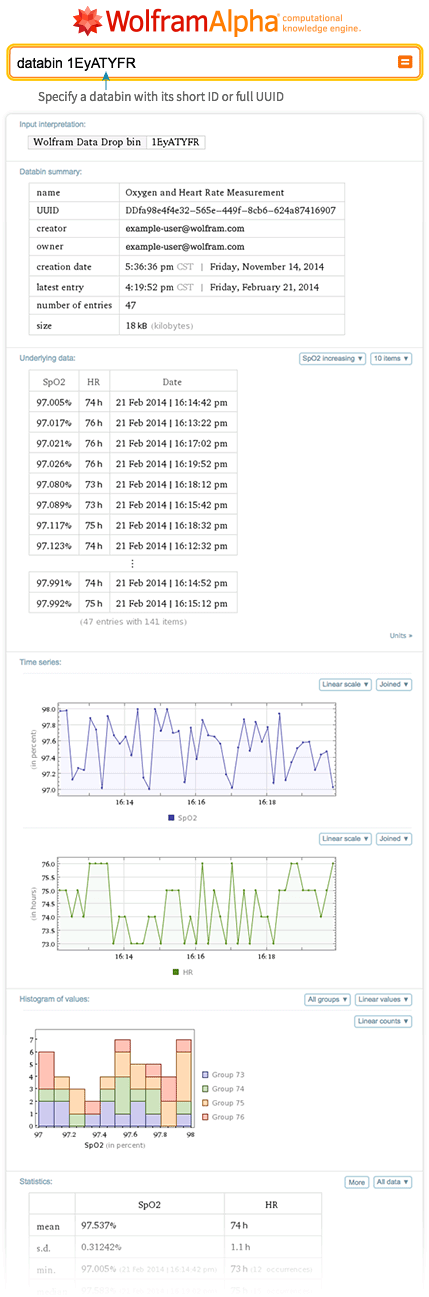Click the 97.992% SpO2 cell

pos(54,603)
